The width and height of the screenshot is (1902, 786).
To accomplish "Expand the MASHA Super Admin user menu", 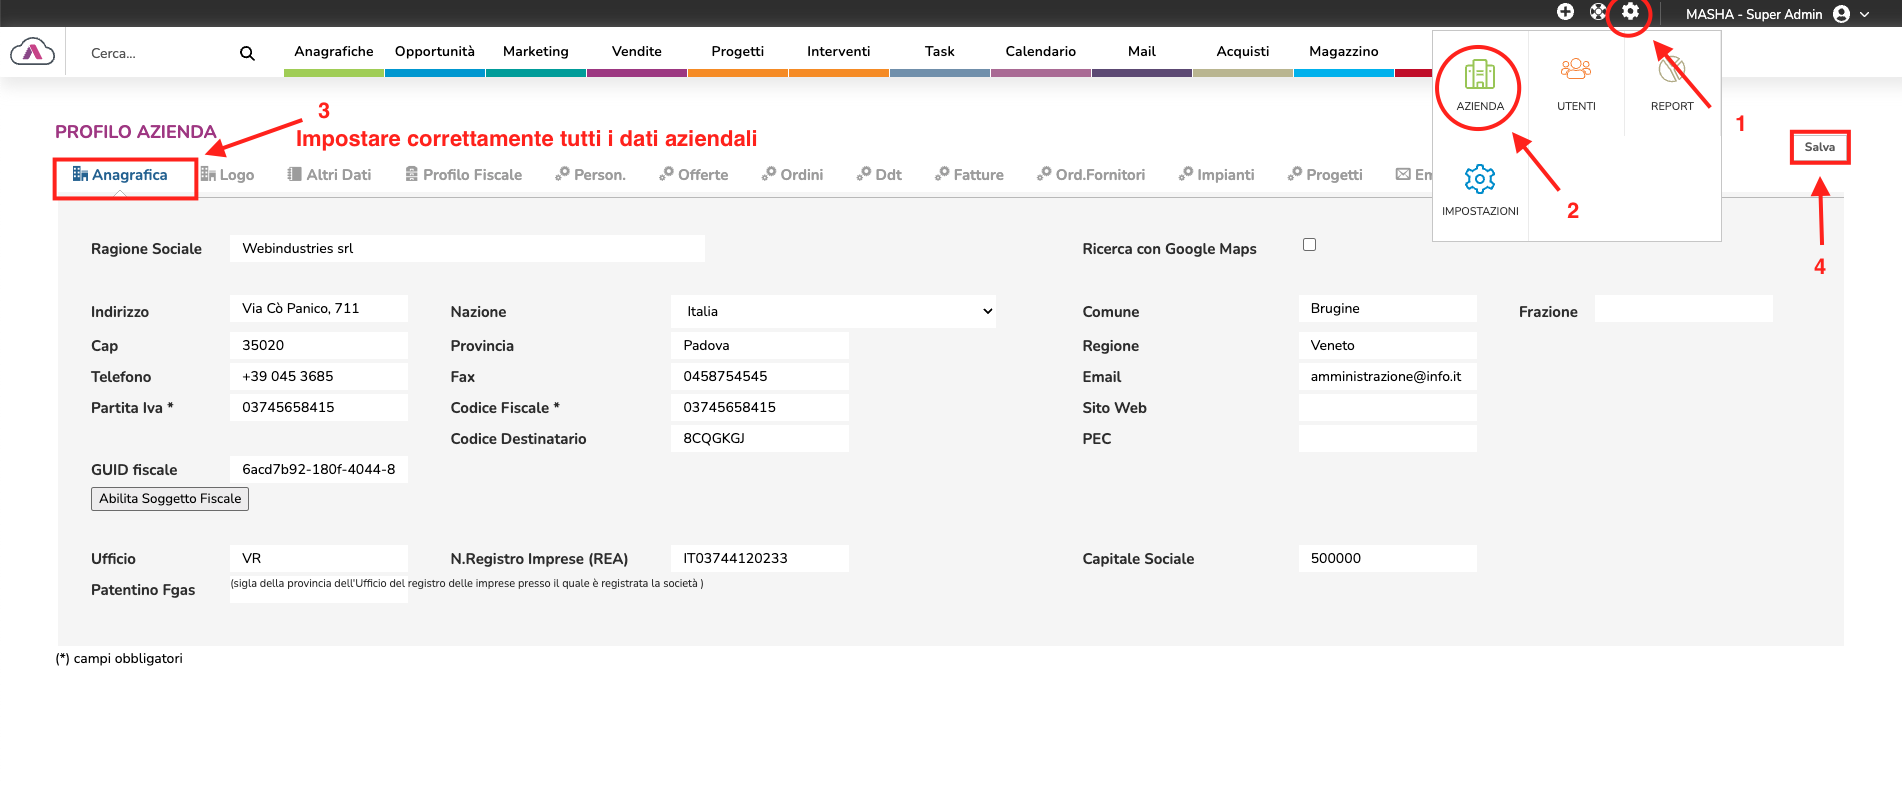I will pyautogui.click(x=1776, y=14).
